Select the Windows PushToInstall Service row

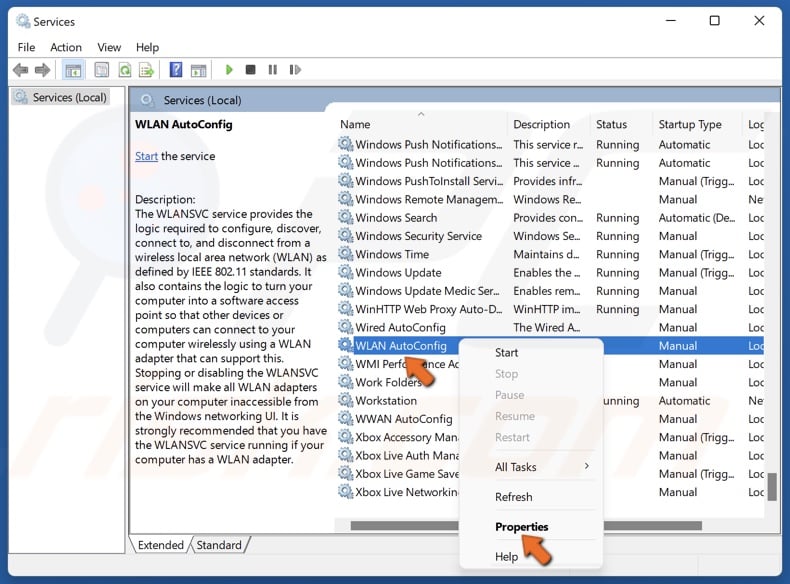(550, 181)
